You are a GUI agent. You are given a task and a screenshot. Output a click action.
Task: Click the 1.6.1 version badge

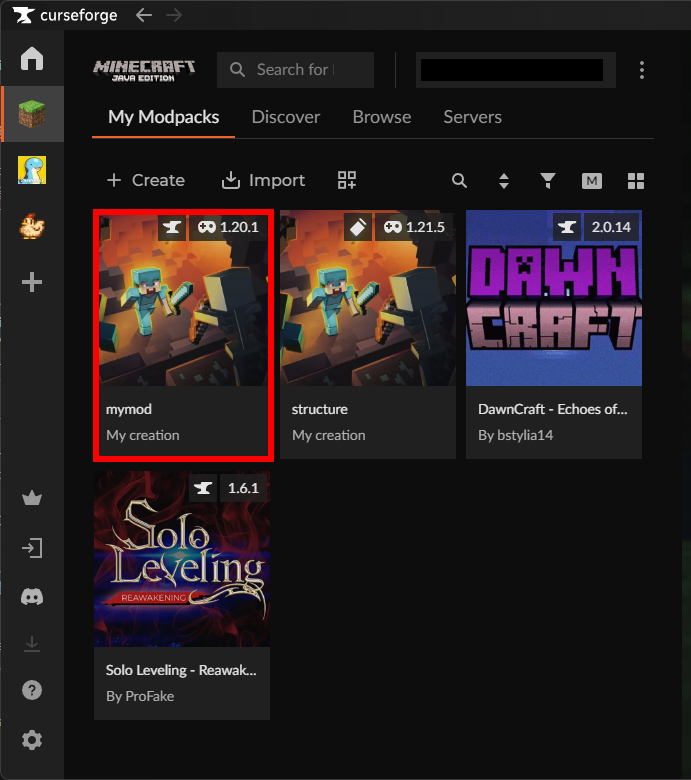[243, 488]
